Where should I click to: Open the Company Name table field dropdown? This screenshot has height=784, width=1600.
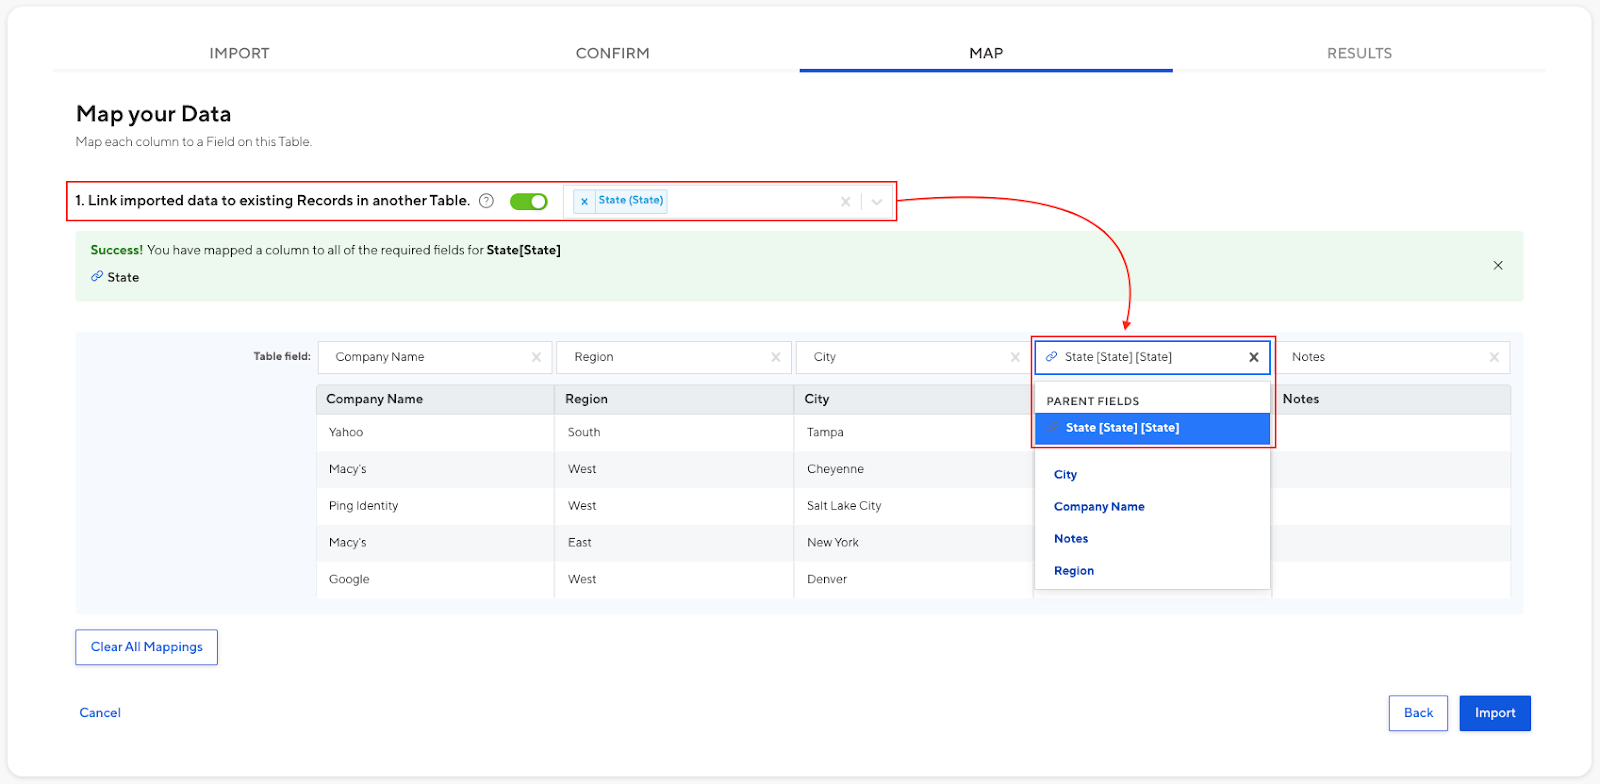pos(435,357)
